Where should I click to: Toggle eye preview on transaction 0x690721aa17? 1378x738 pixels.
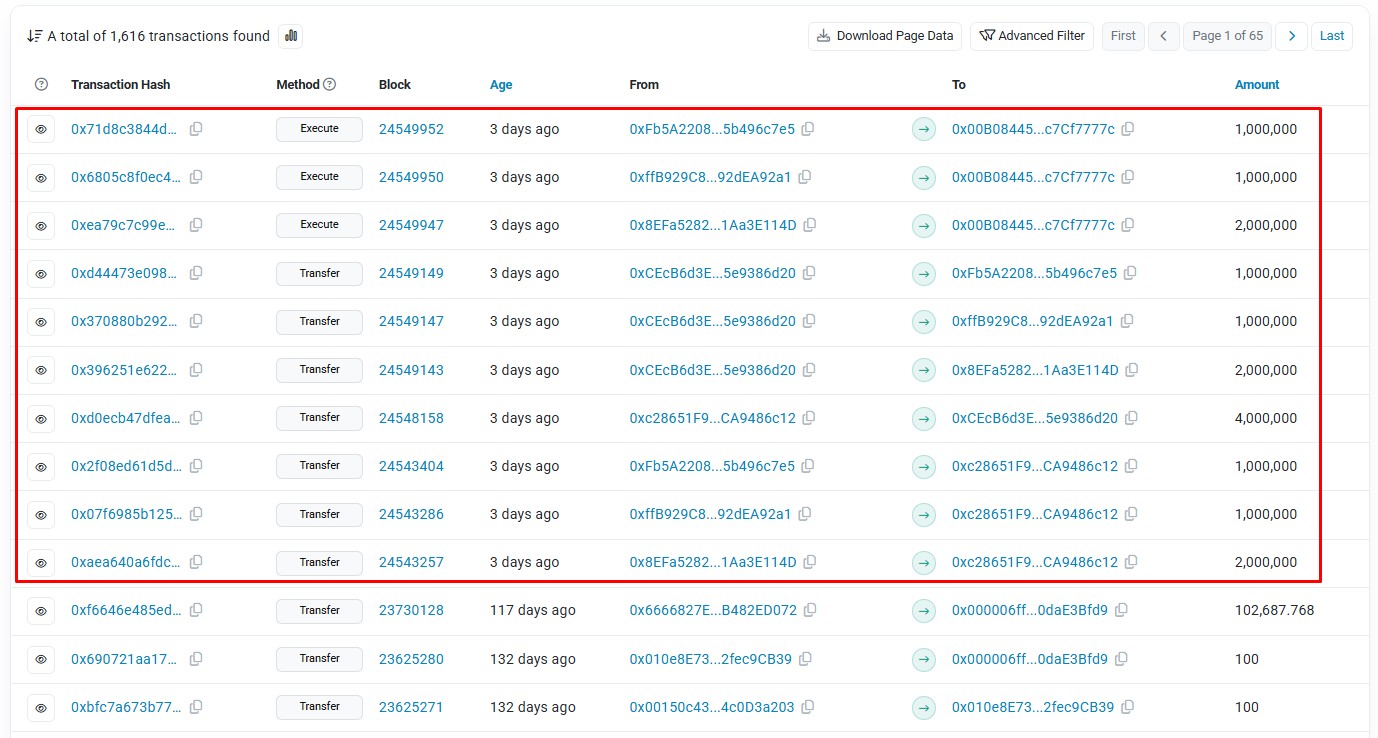coord(41,659)
